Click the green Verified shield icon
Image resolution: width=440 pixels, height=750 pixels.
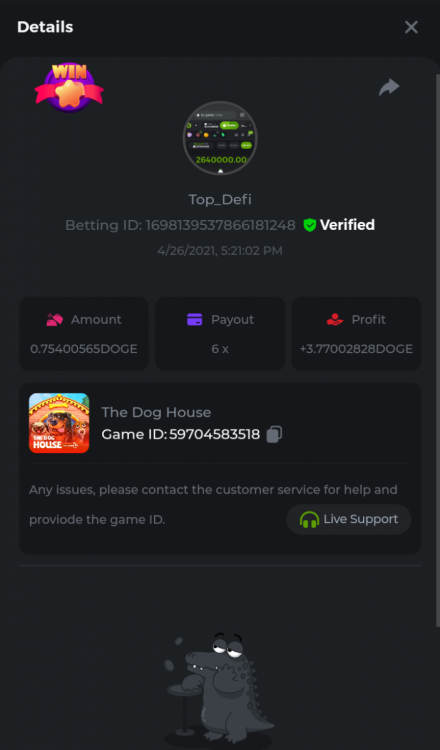point(310,225)
